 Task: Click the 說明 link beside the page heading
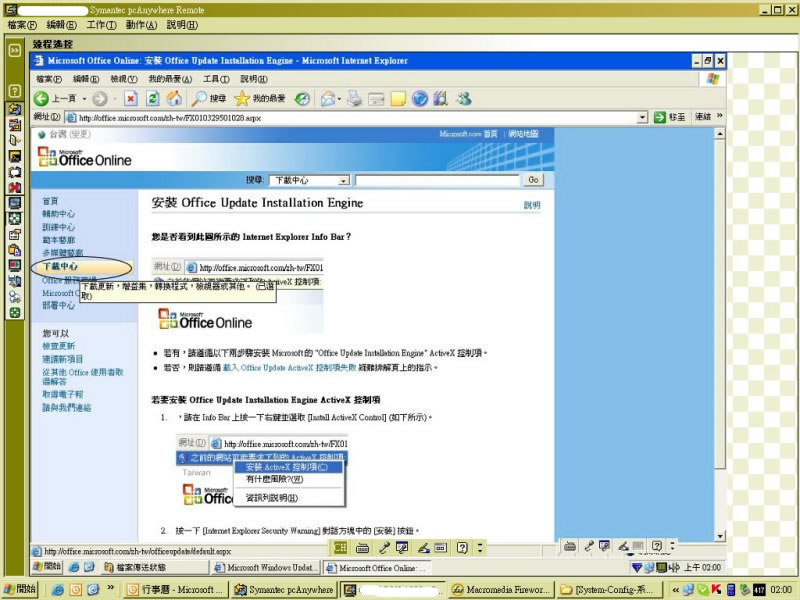(532, 205)
